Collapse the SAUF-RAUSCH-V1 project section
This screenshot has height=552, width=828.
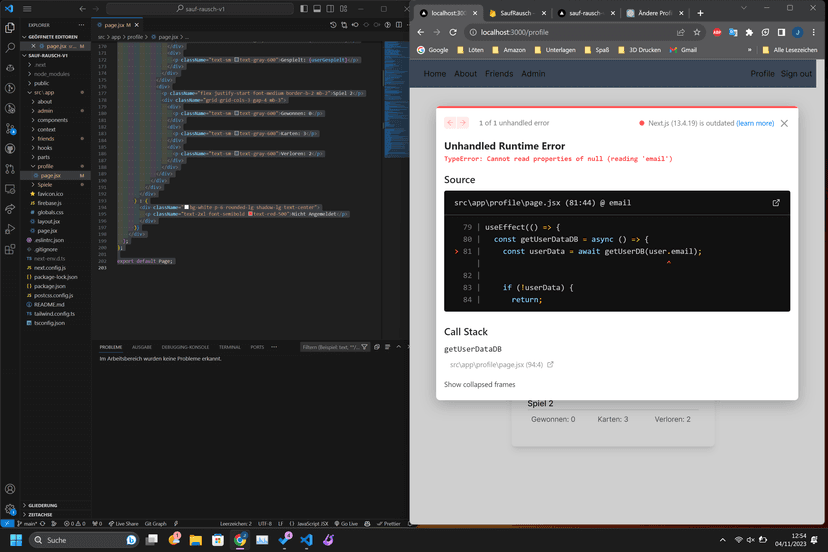(x=48, y=55)
